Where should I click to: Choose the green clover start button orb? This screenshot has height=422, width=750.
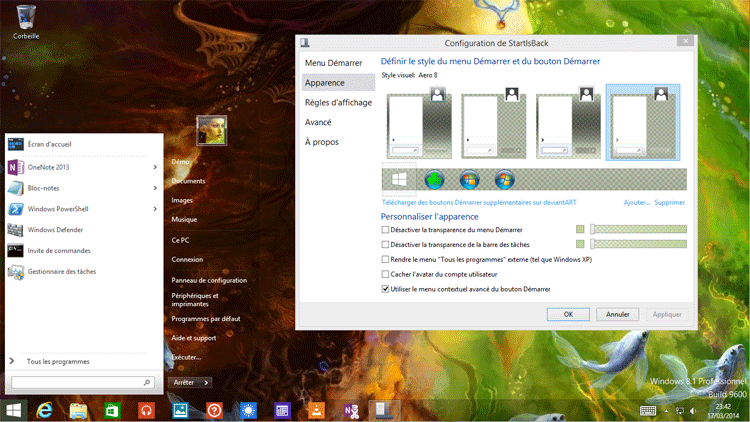(433, 180)
